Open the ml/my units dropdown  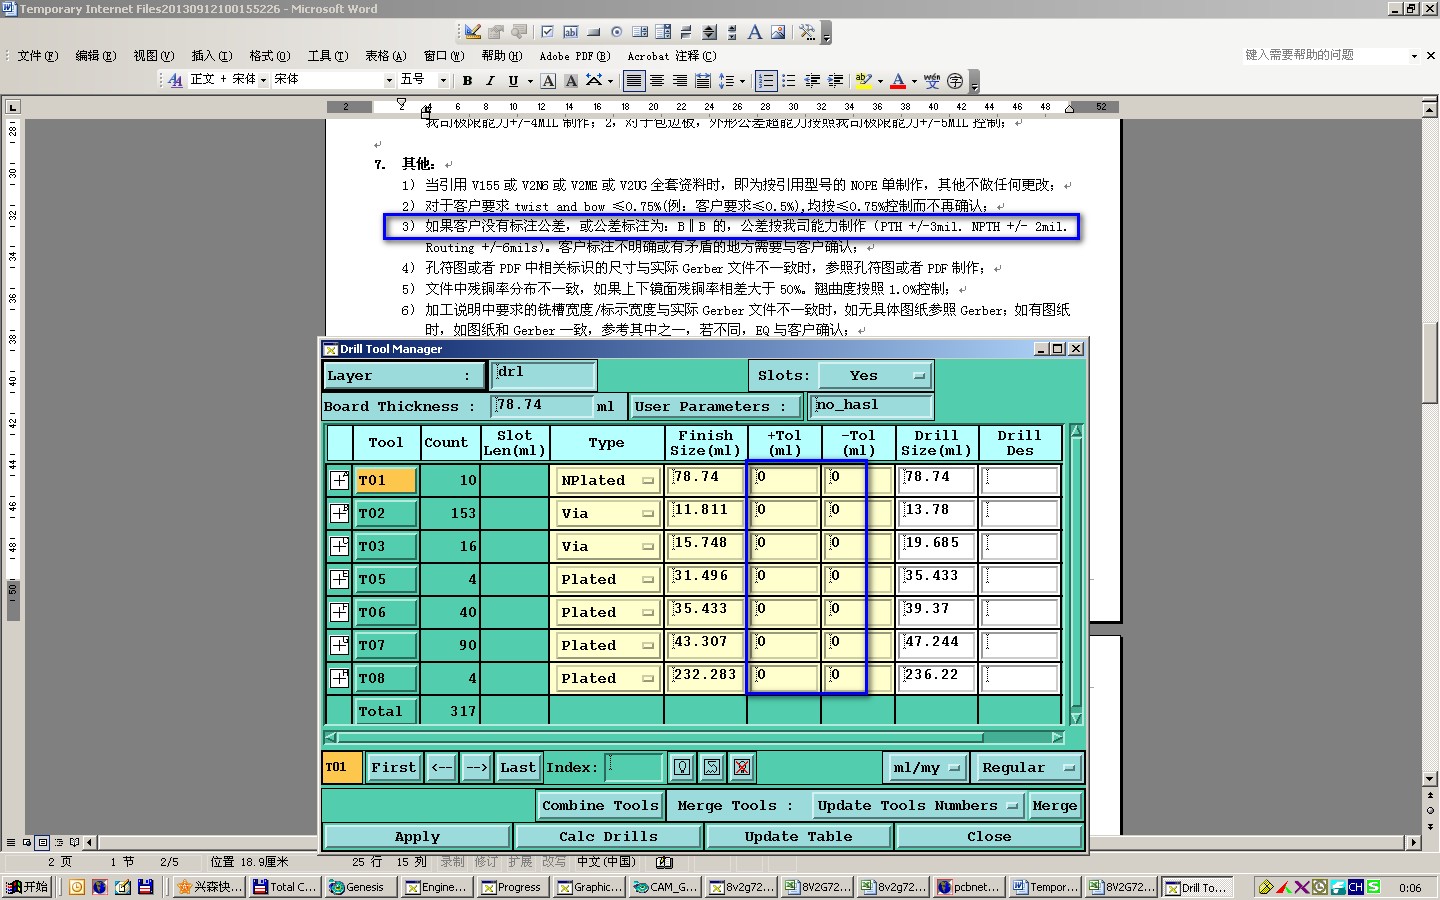pyautogui.click(x=926, y=768)
